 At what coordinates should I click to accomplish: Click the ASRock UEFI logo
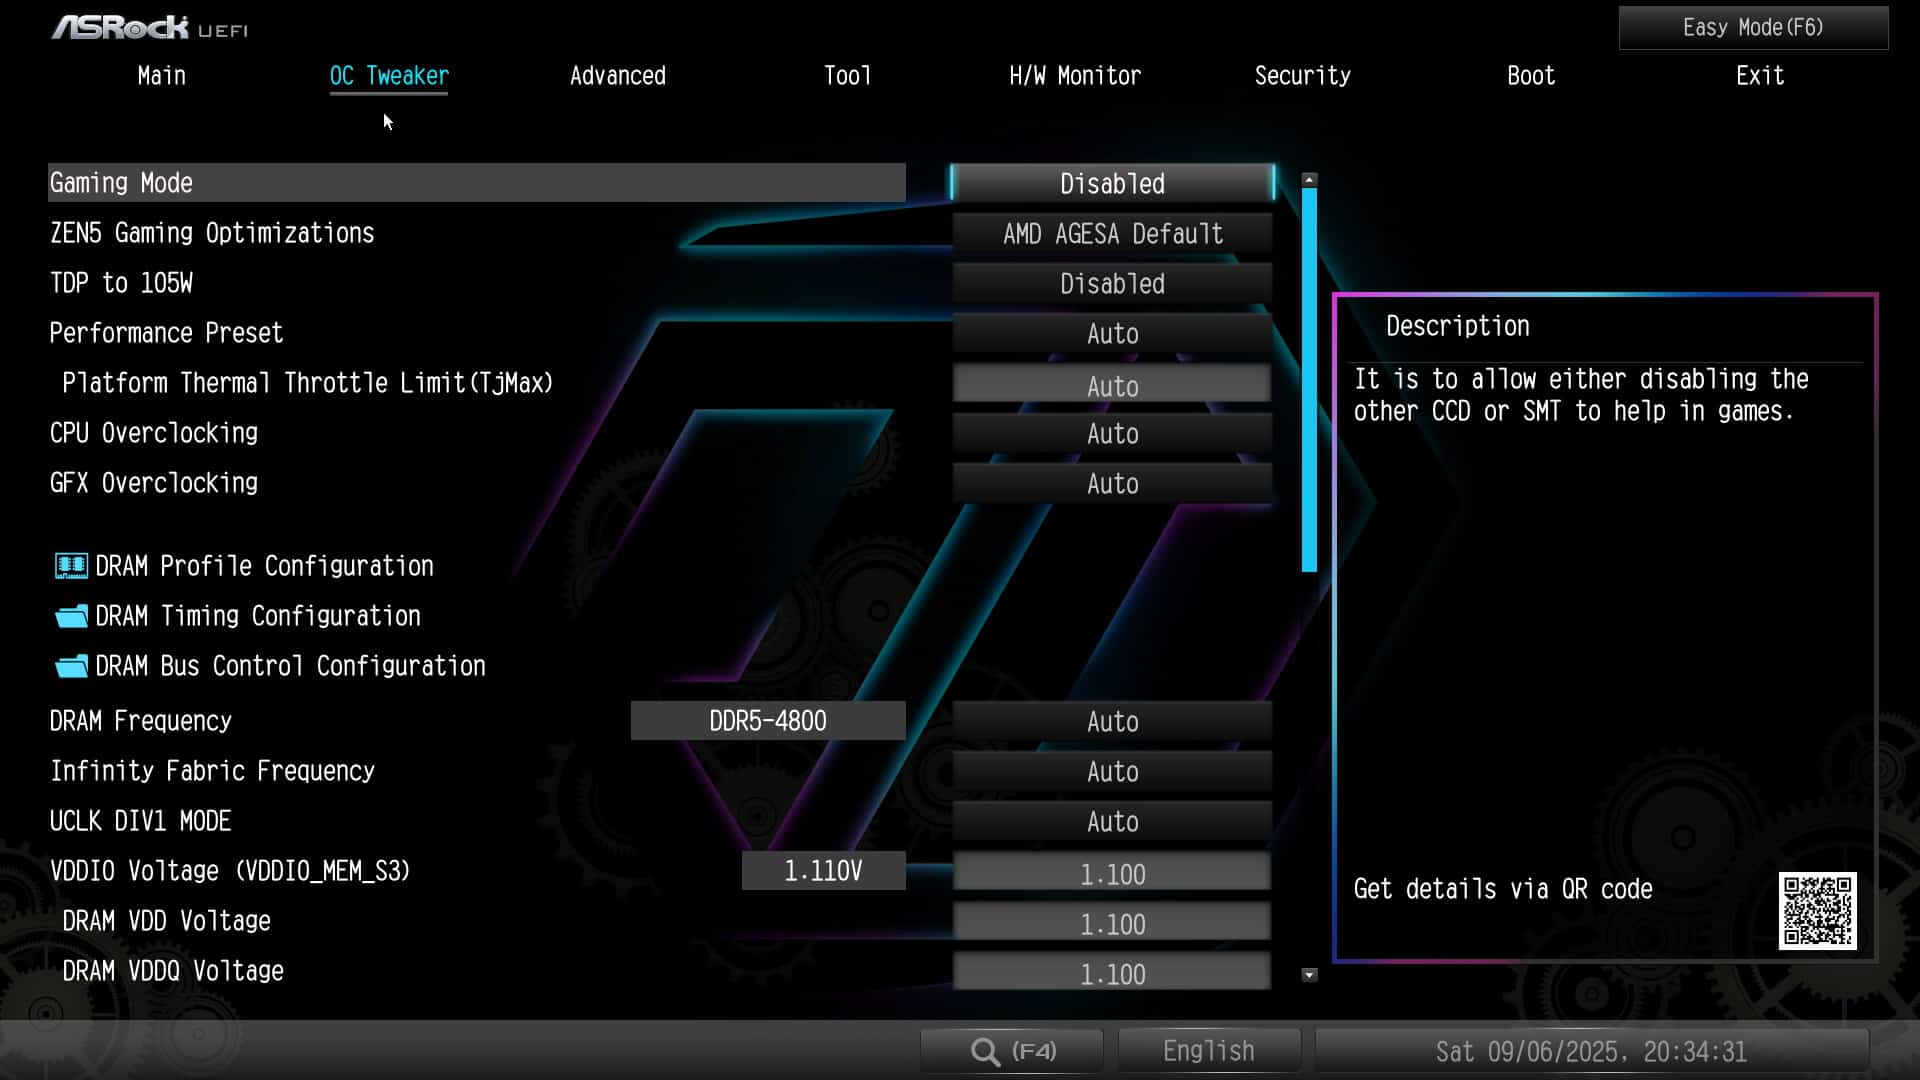[x=150, y=28]
